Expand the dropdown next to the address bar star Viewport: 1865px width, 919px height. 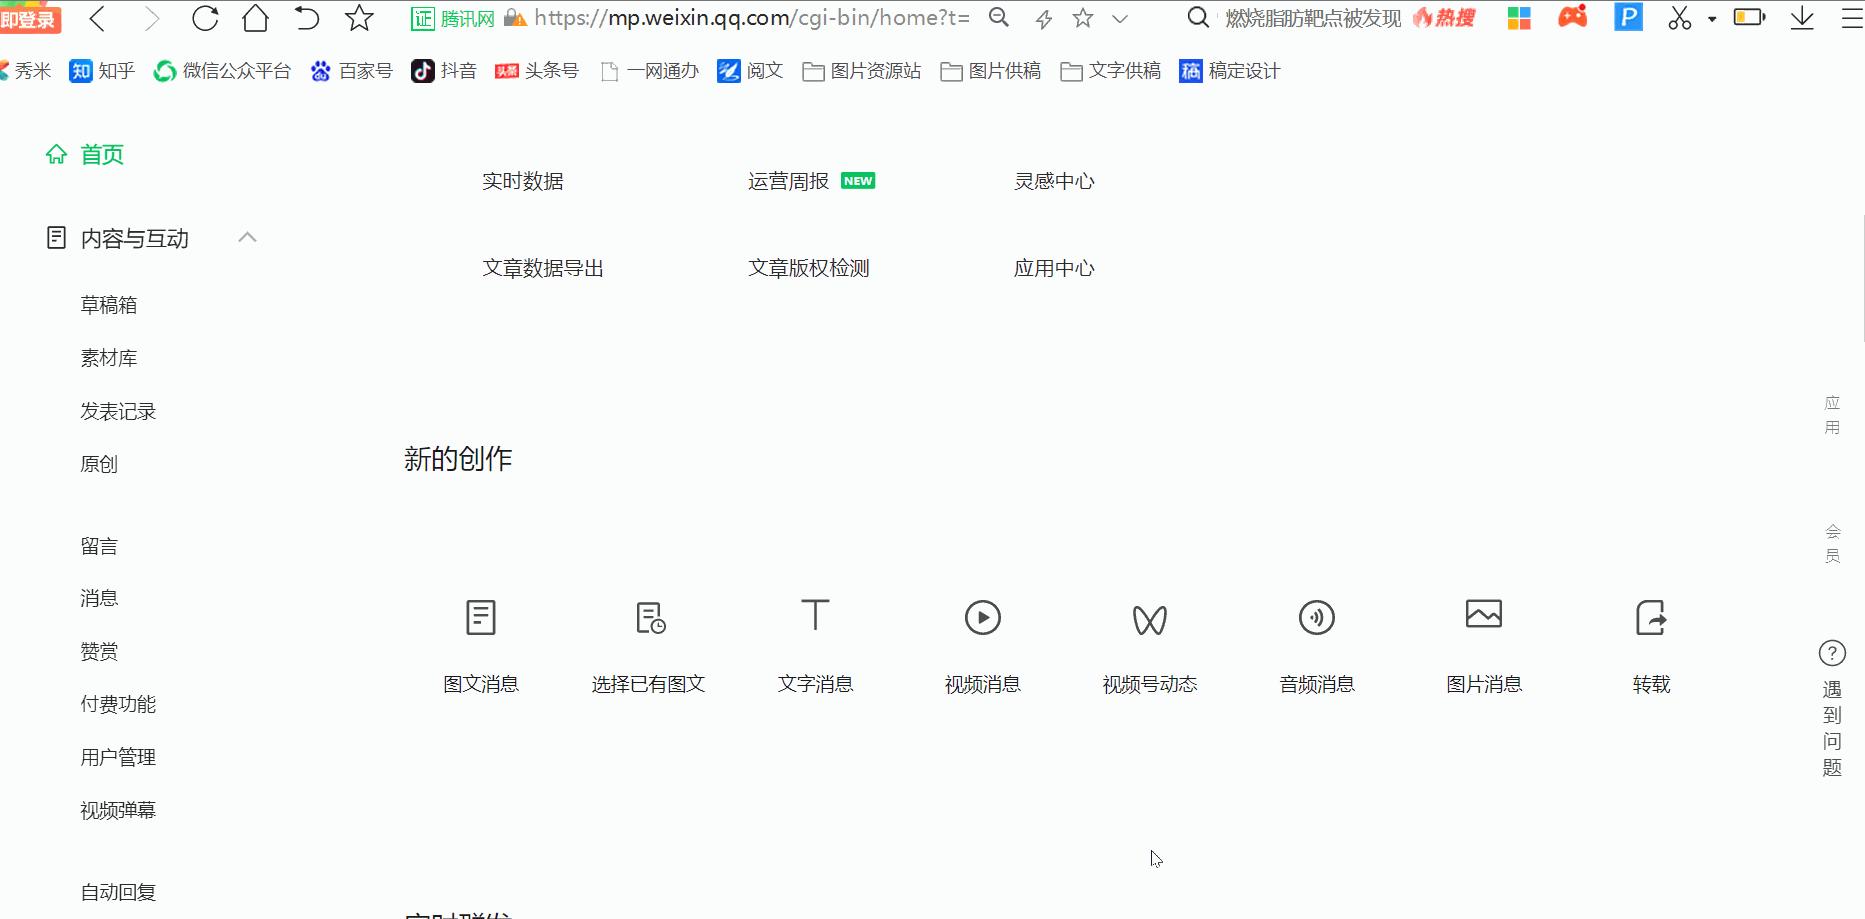coord(1118,18)
